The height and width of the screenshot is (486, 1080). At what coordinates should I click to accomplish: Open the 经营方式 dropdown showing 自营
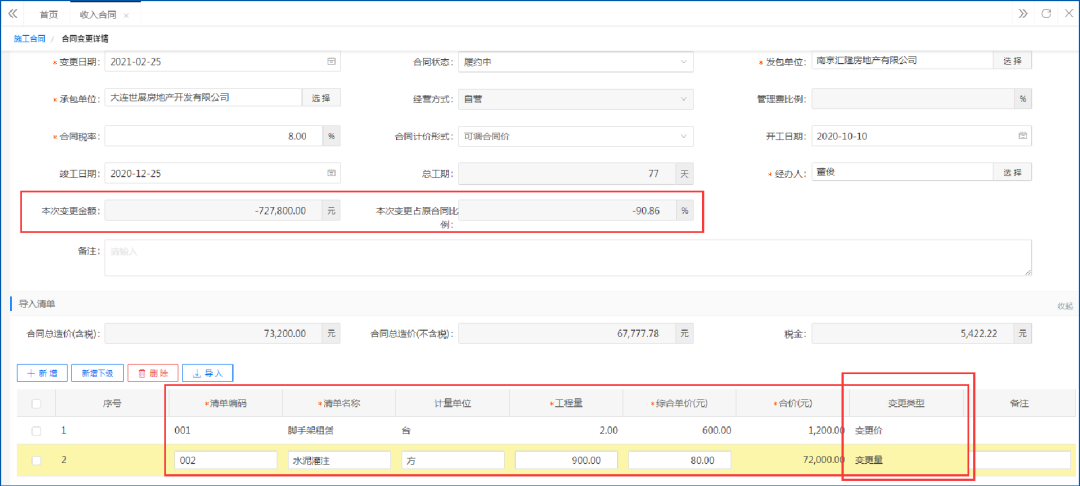[576, 99]
